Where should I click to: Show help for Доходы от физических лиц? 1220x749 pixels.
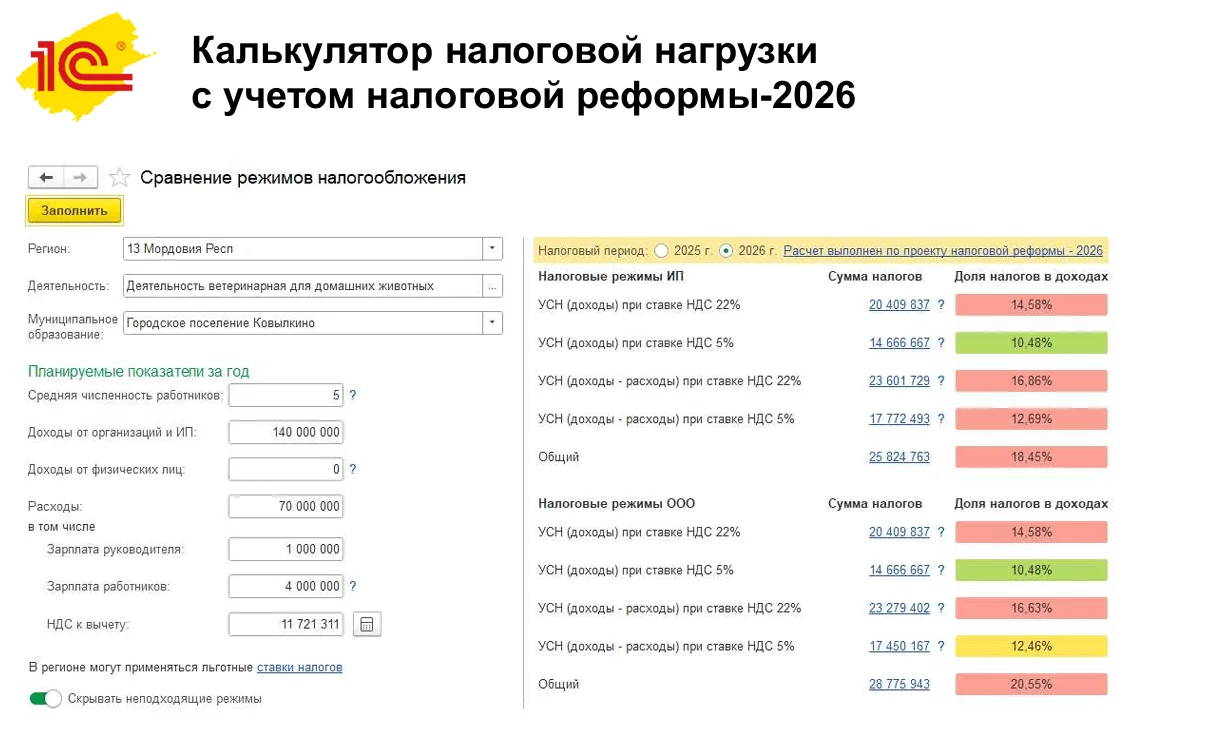tap(352, 469)
